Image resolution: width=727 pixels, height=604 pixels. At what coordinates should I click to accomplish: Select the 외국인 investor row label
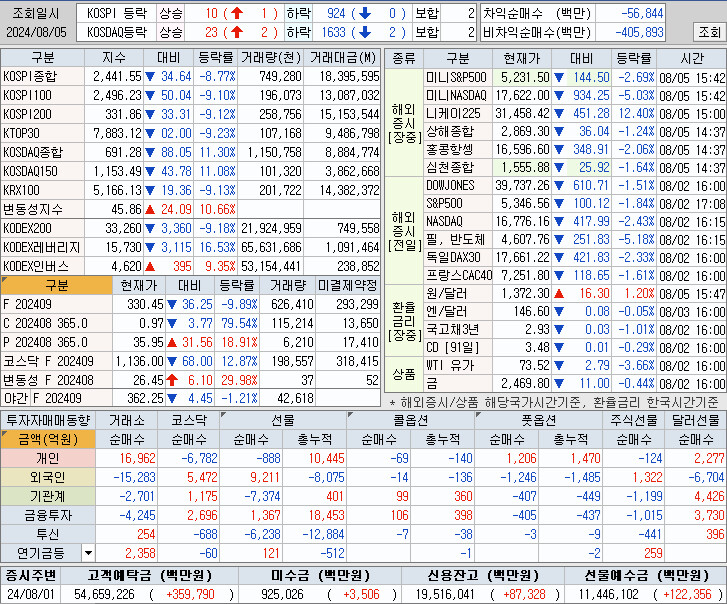[x=48, y=477]
